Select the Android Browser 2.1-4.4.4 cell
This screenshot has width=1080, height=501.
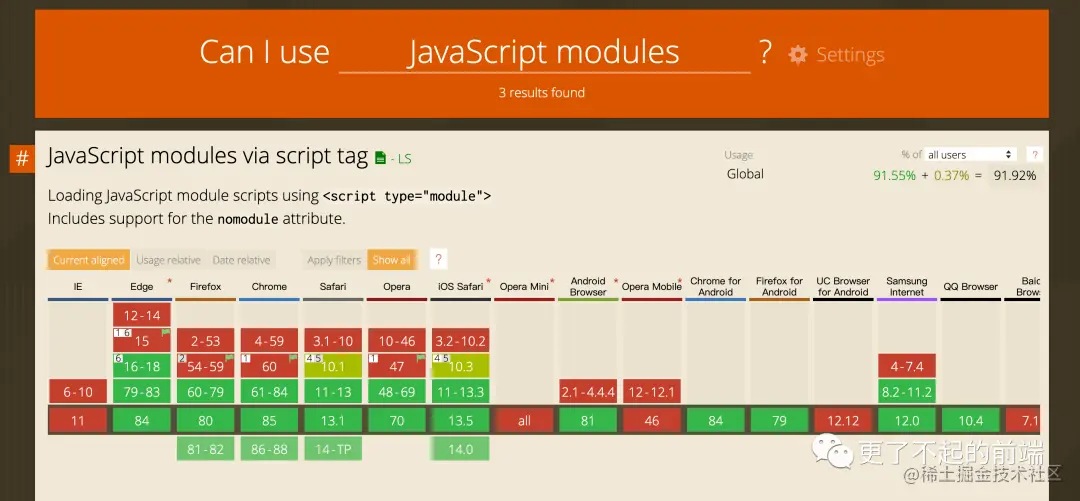point(588,391)
